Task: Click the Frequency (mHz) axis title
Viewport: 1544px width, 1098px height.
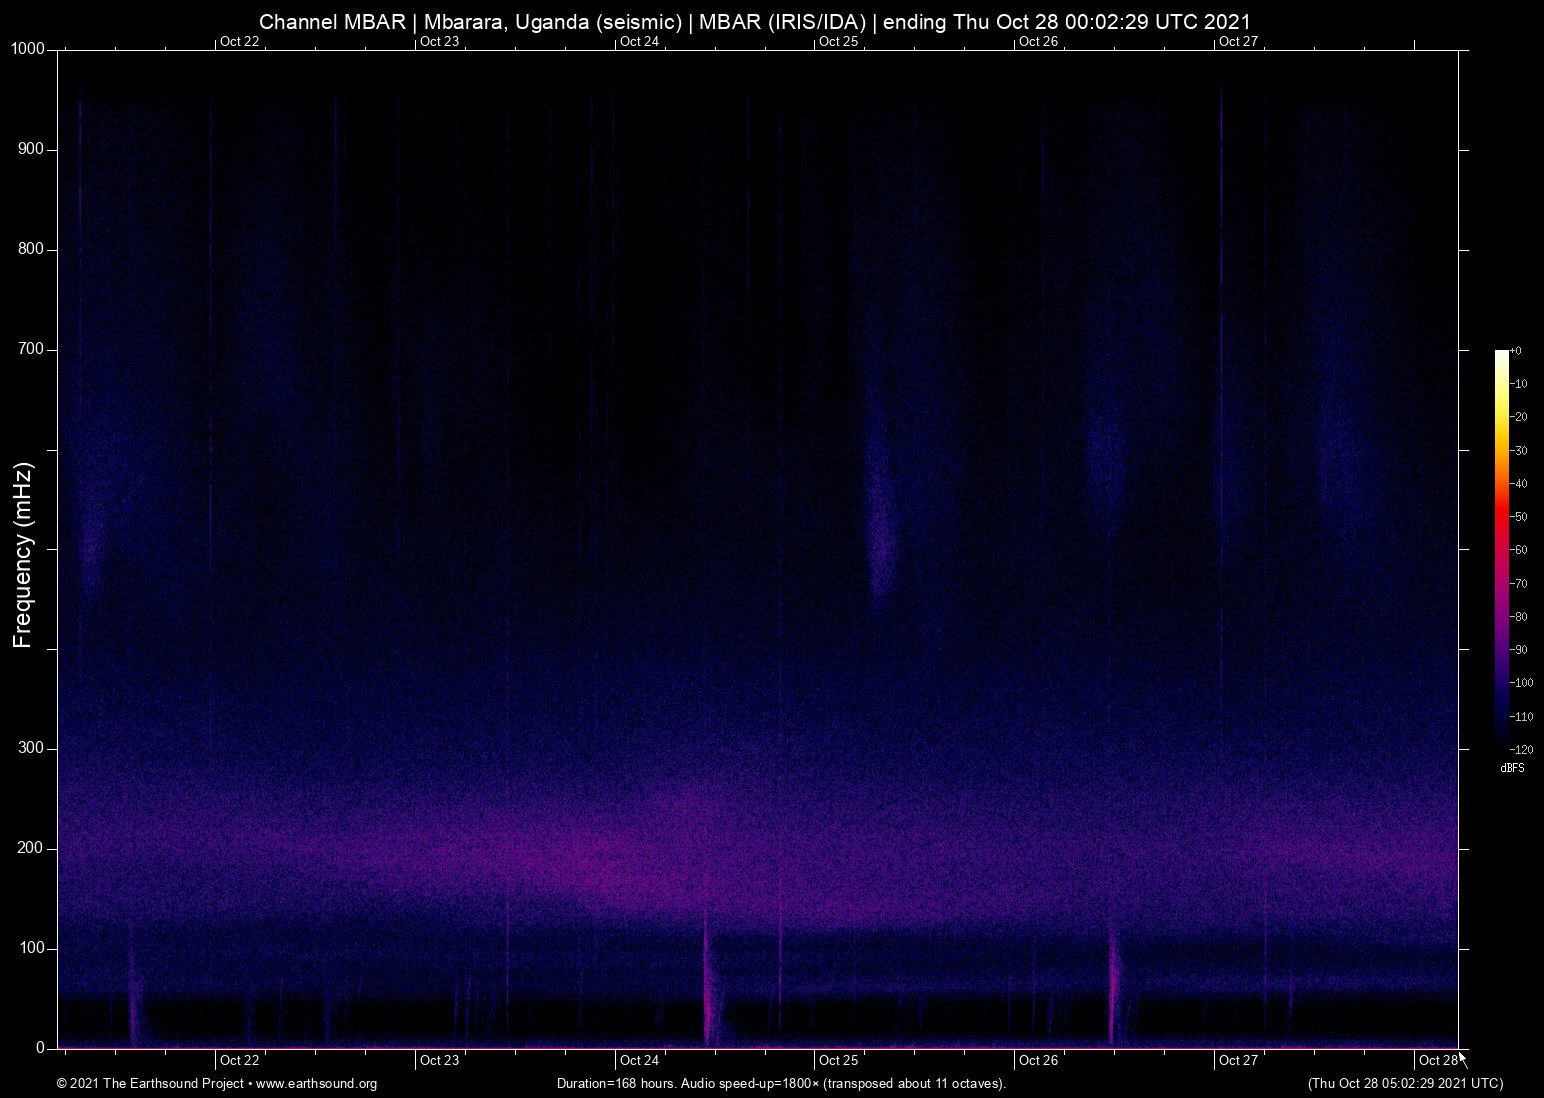Action: coord(23,555)
